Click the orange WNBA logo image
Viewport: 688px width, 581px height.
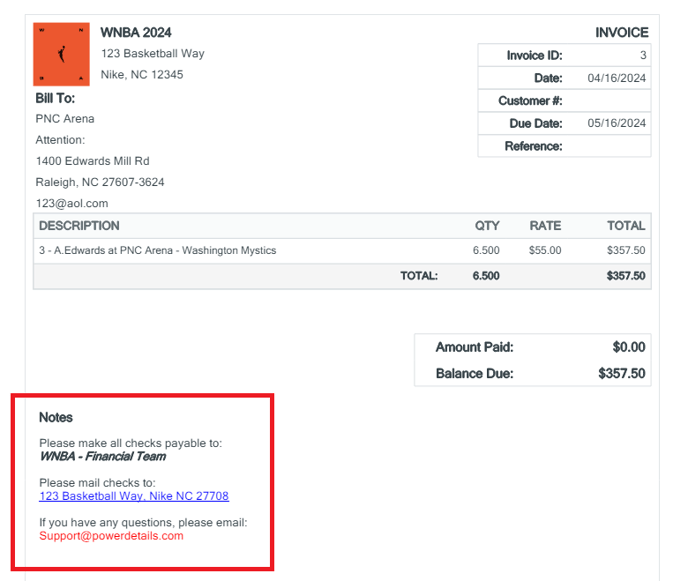[61, 54]
